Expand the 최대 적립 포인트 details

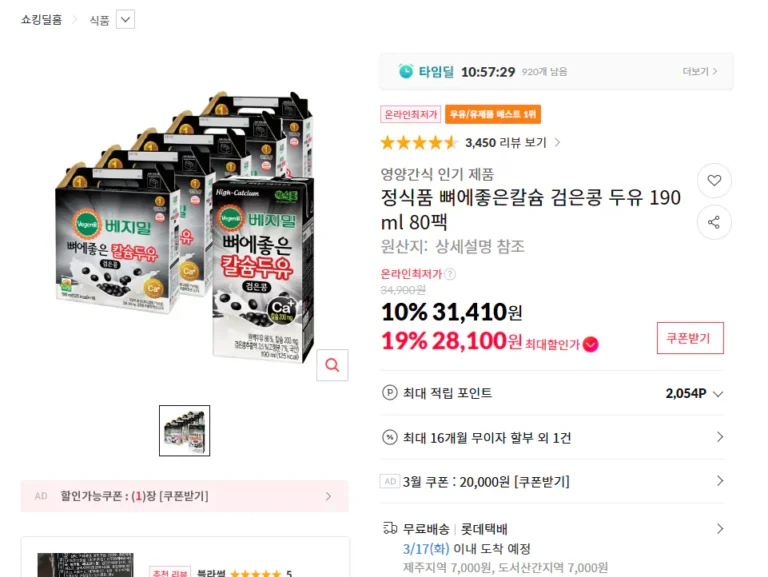pyautogui.click(x=717, y=394)
